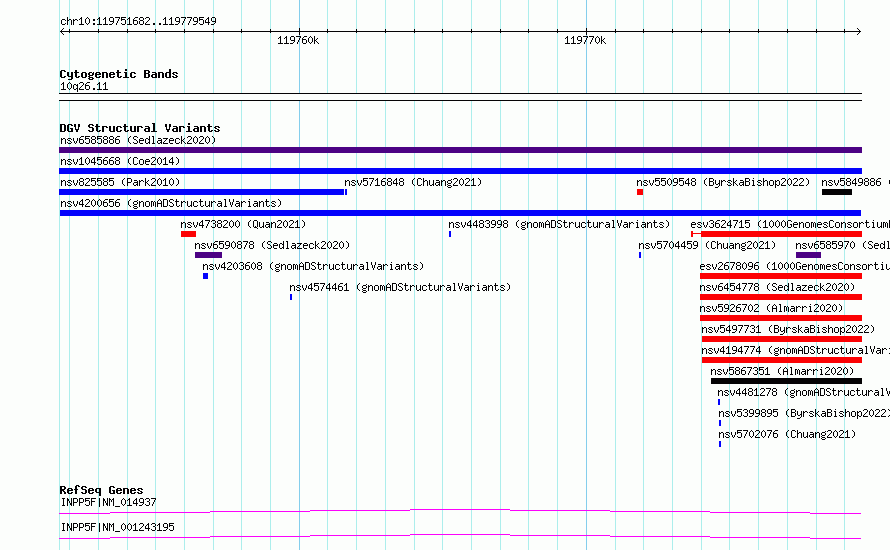Click the nsv5702076 (Chuang2021) label
This screenshot has height=550, width=890.
787,434
